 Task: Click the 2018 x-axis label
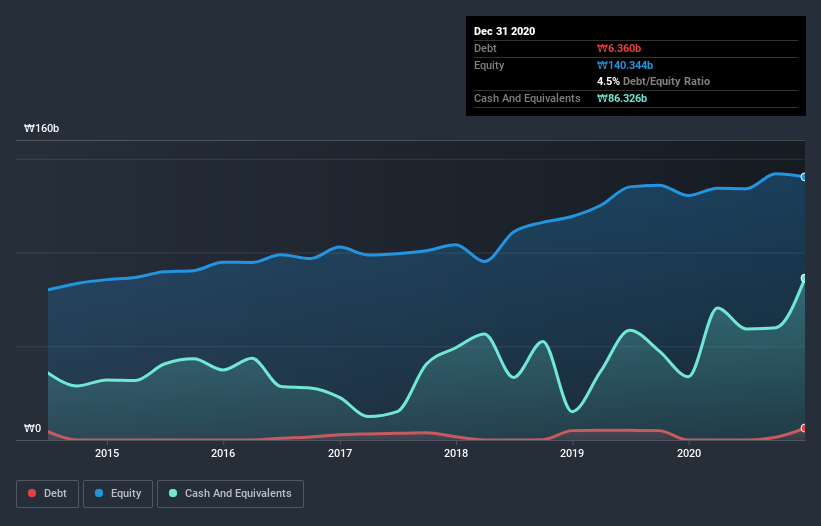(456, 453)
